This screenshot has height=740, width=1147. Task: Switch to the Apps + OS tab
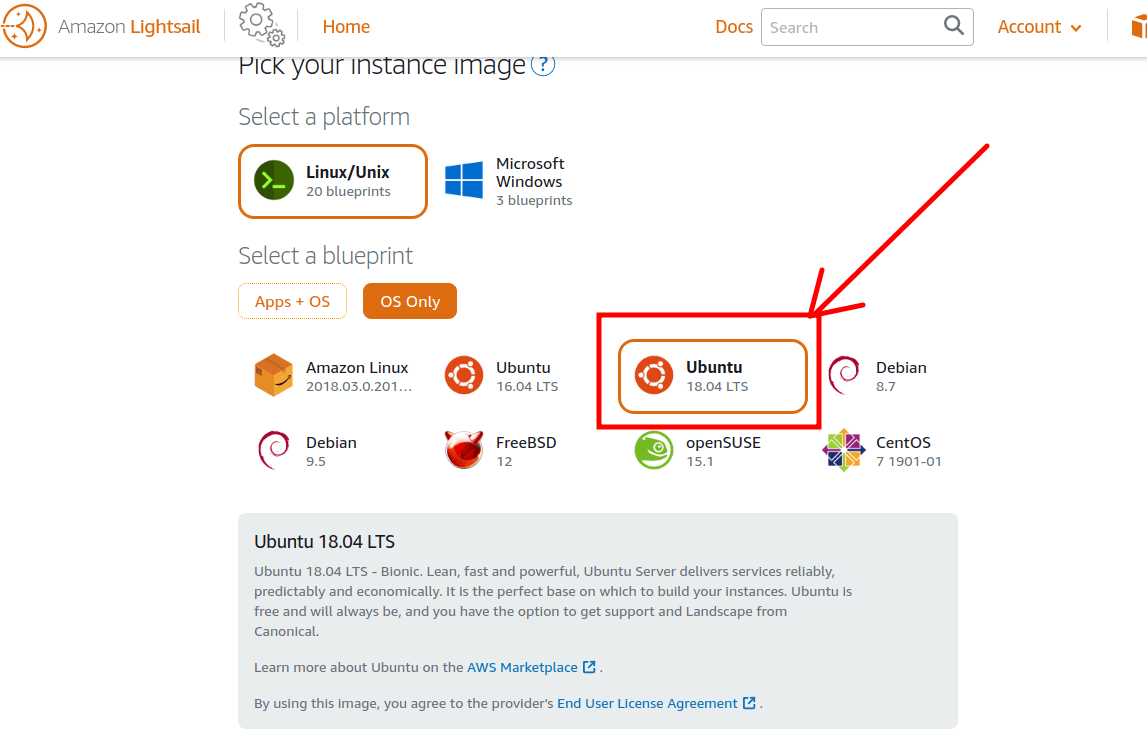(x=293, y=301)
